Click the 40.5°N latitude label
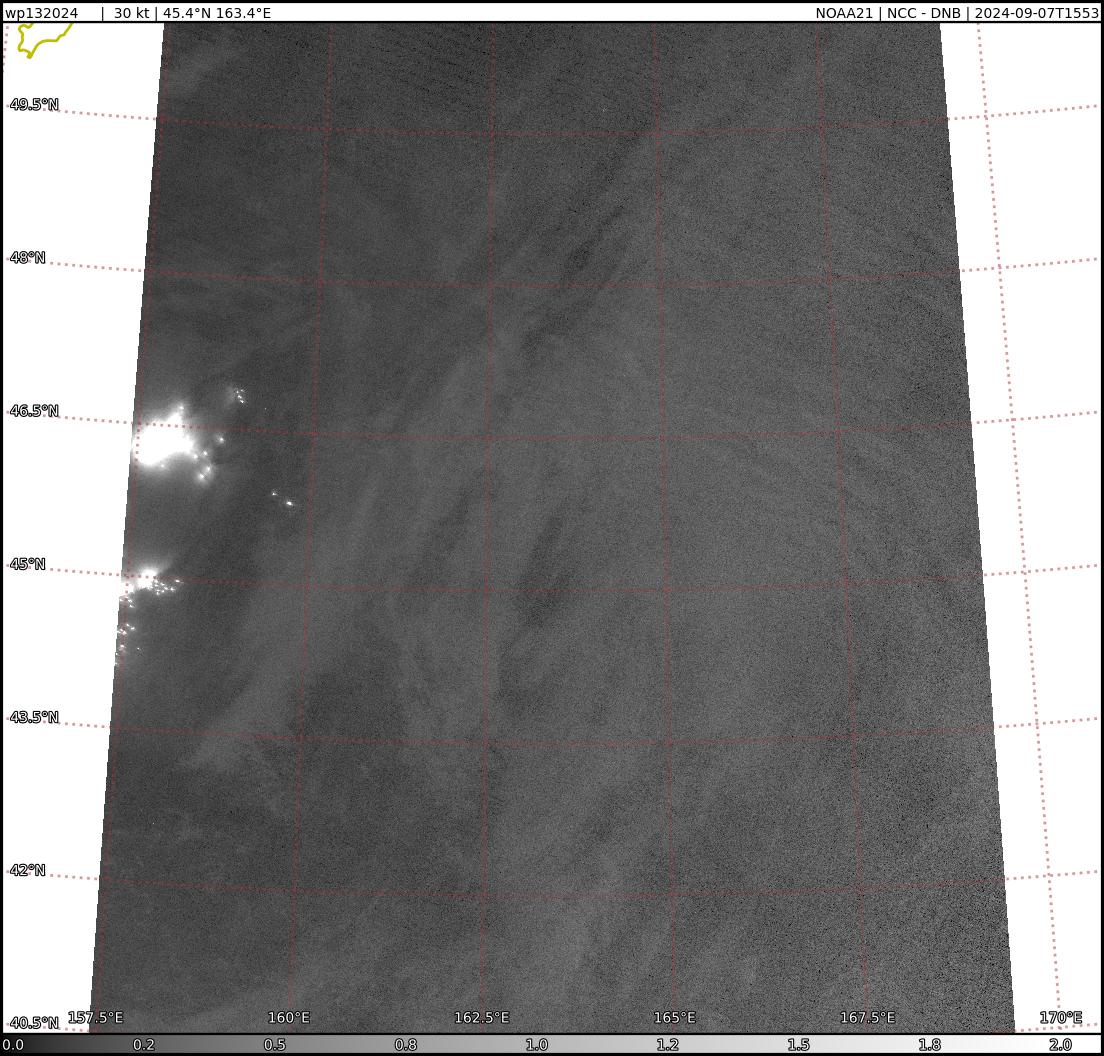Screen dimensions: 1104x1056 click(x=34, y=1023)
